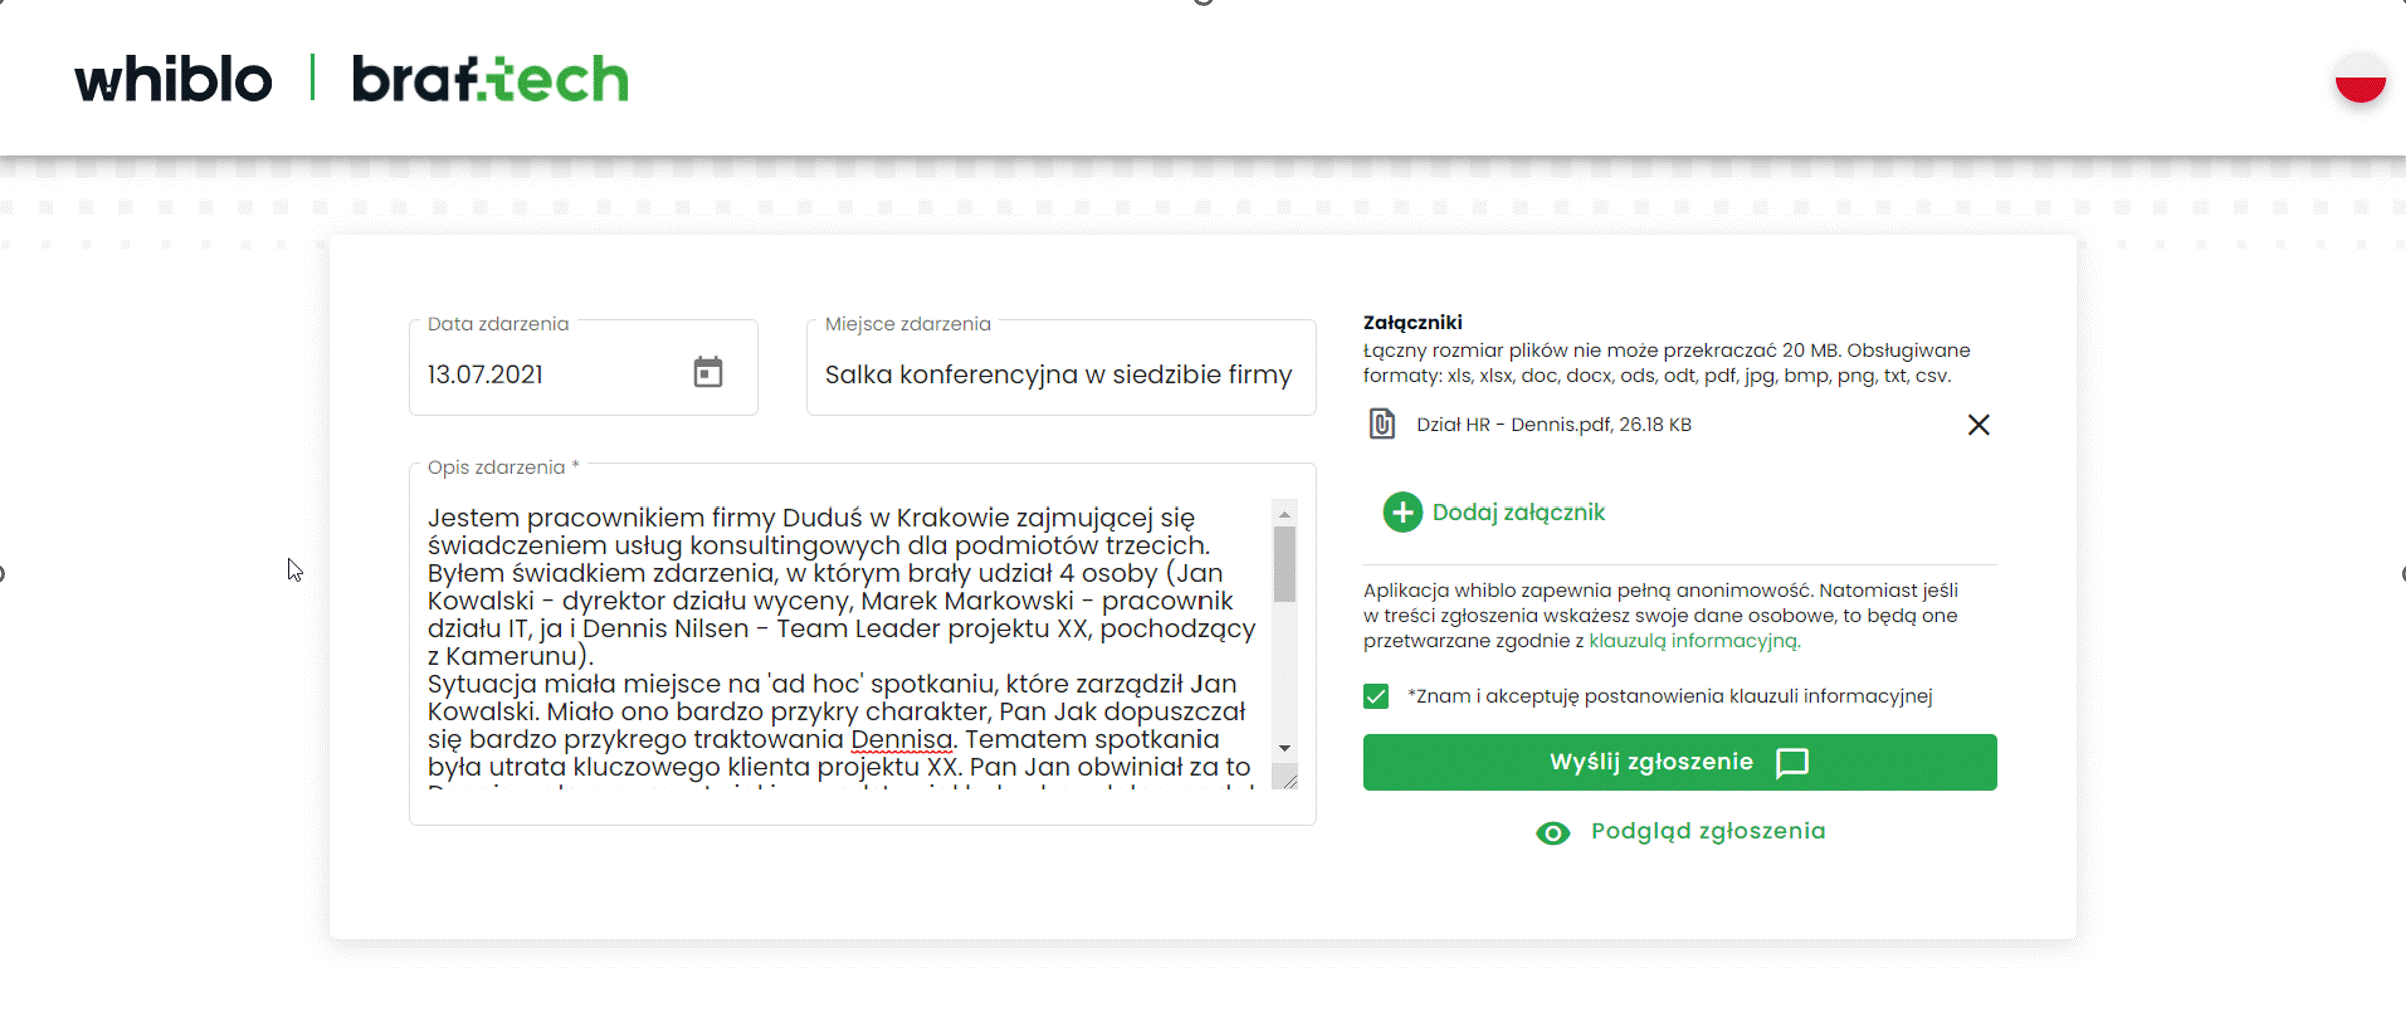The width and height of the screenshot is (2406, 1014).
Task: Click the Data zdarzenia date field
Action: (583, 368)
